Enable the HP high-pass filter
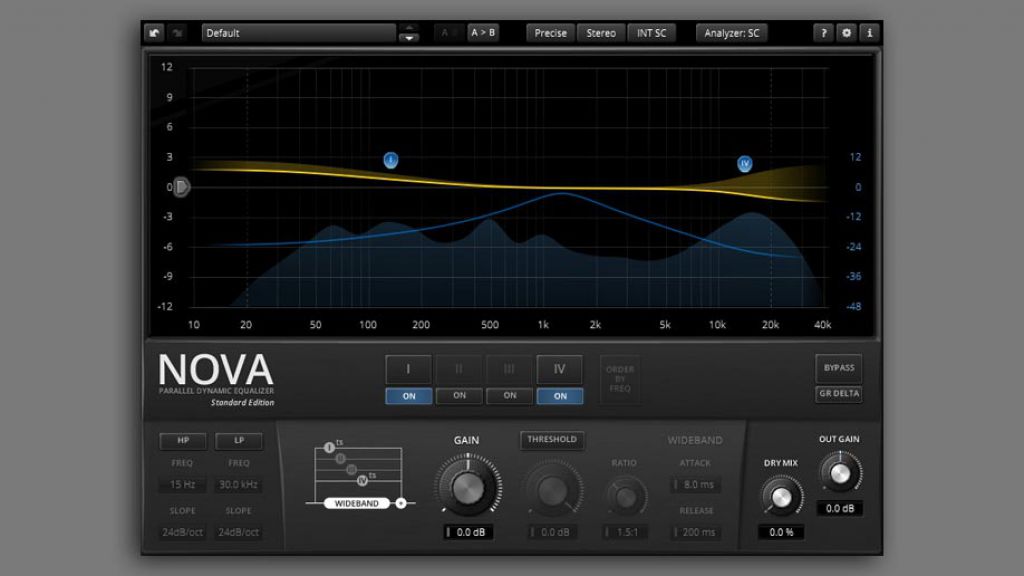1024x576 pixels. coord(183,441)
